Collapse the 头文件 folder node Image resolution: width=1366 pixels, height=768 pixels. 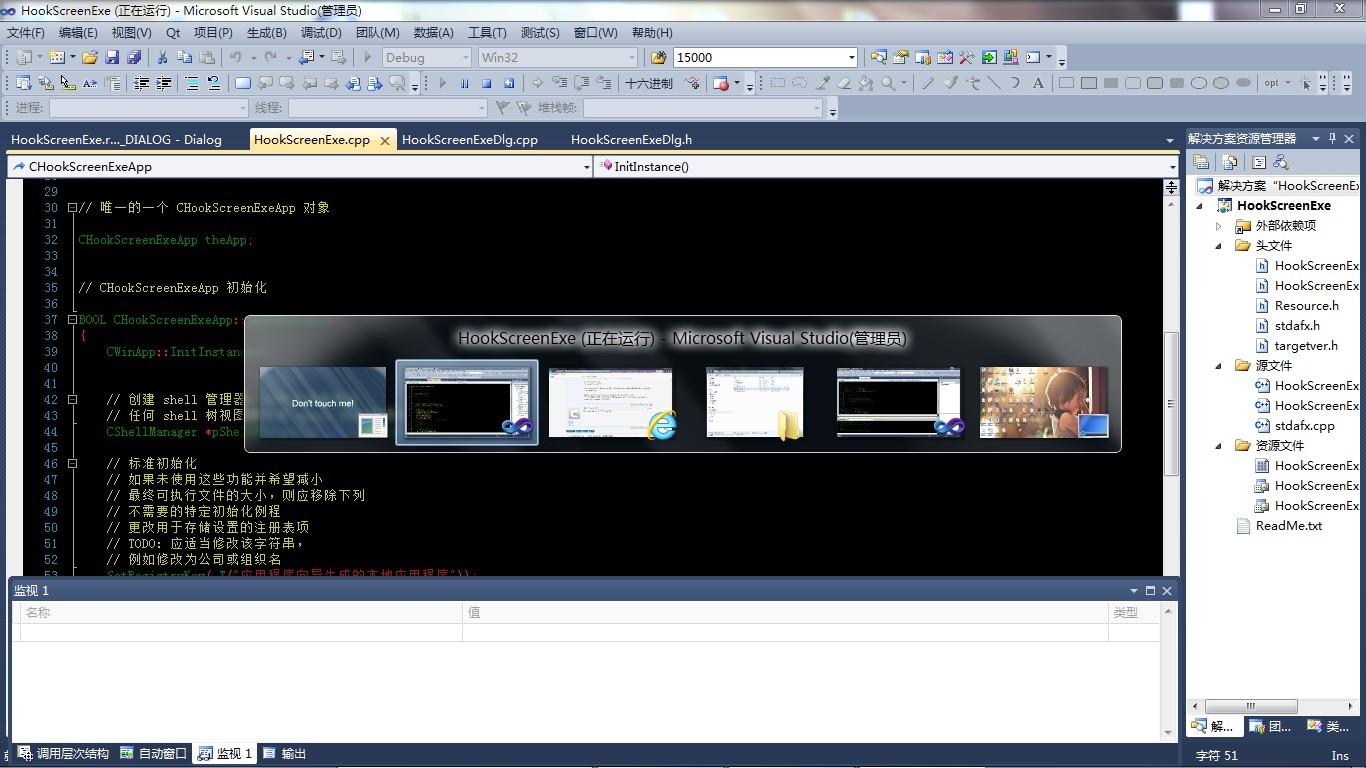click(1219, 246)
